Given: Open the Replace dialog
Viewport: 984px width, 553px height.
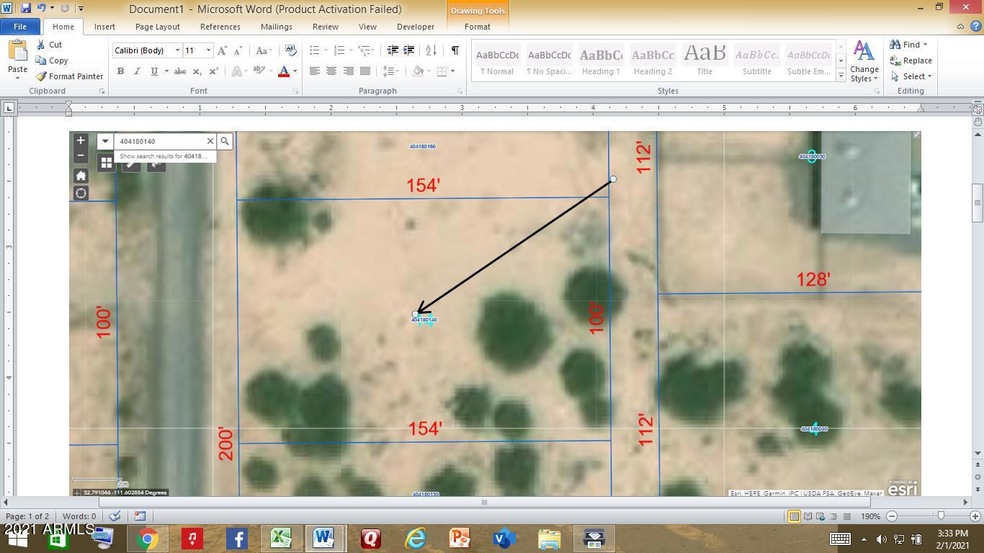Looking at the screenshot, I should (x=911, y=60).
